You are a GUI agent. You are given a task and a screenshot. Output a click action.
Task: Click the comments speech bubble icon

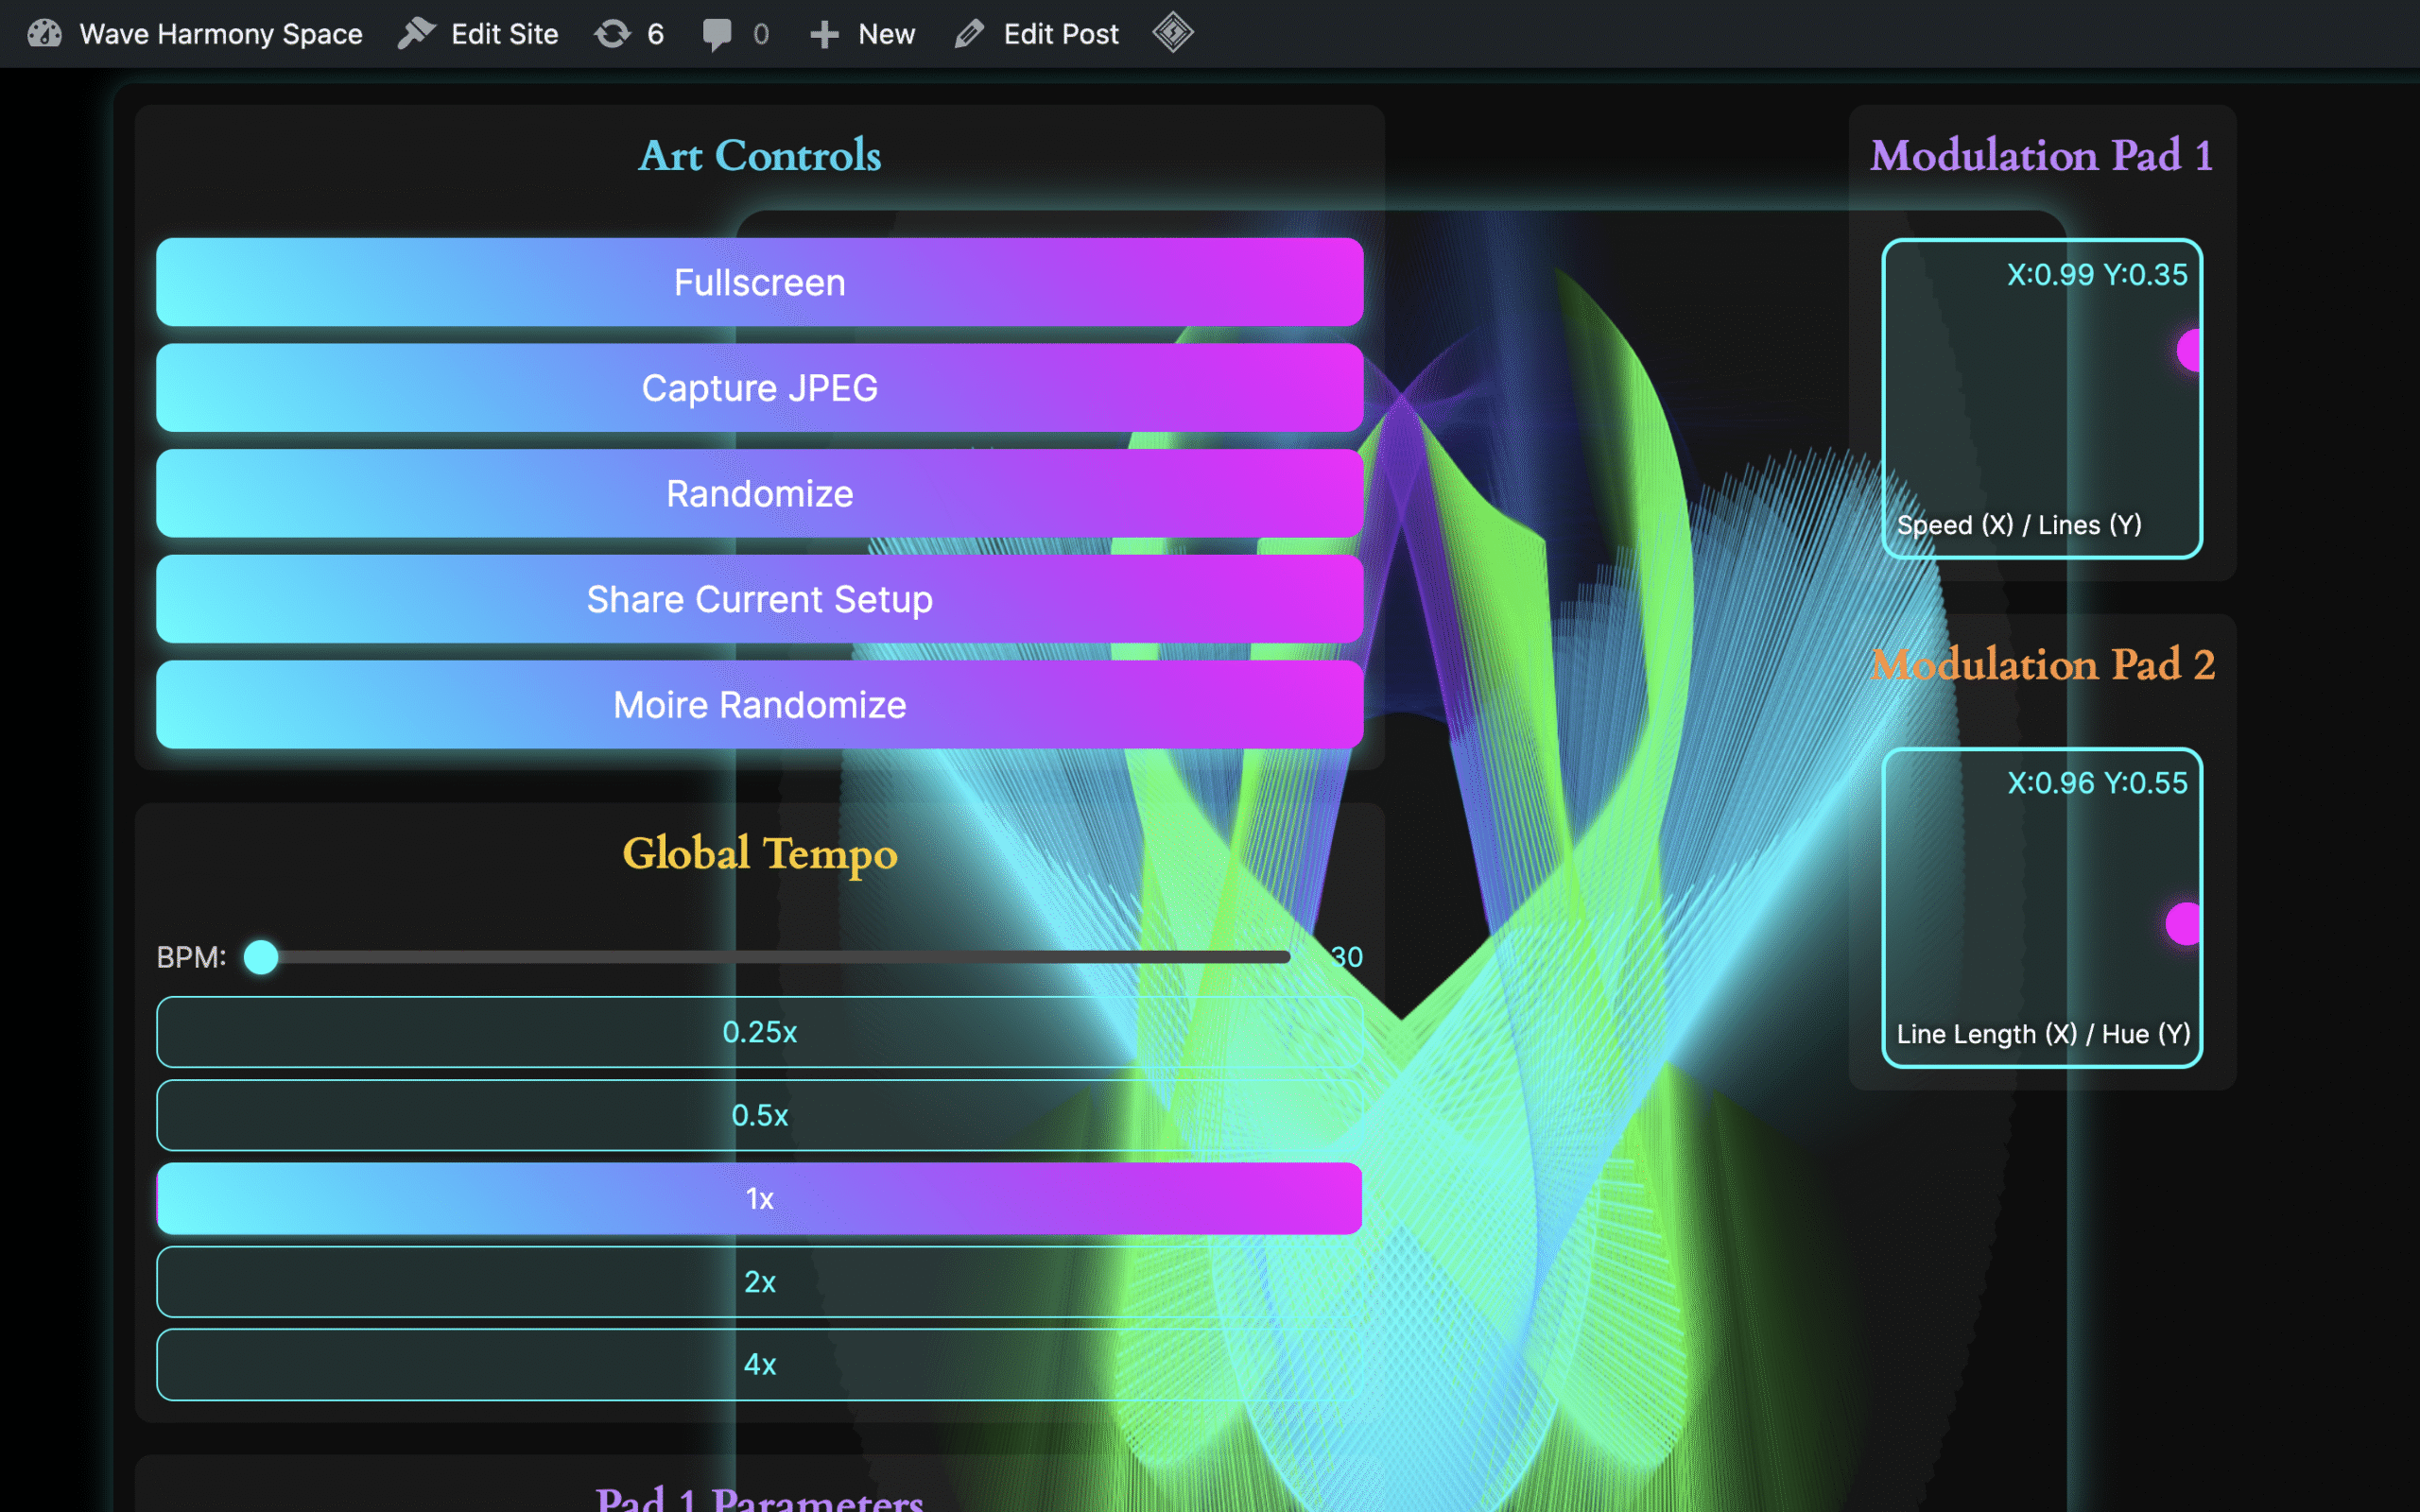pyautogui.click(x=716, y=34)
